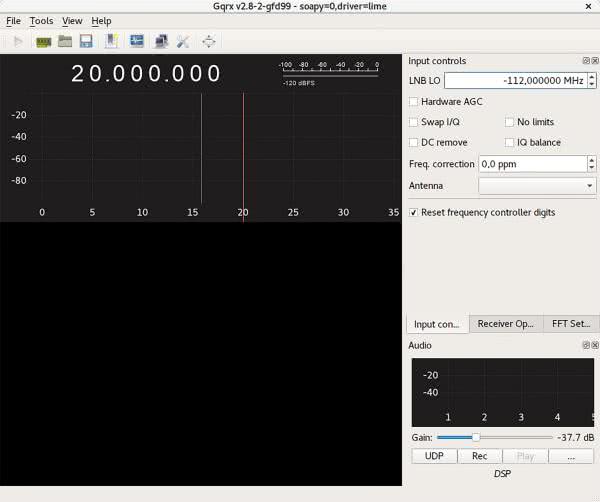Click the Freq. correction spinner arrows
Image resolution: width=600 pixels, height=502 pixels.
(x=591, y=164)
